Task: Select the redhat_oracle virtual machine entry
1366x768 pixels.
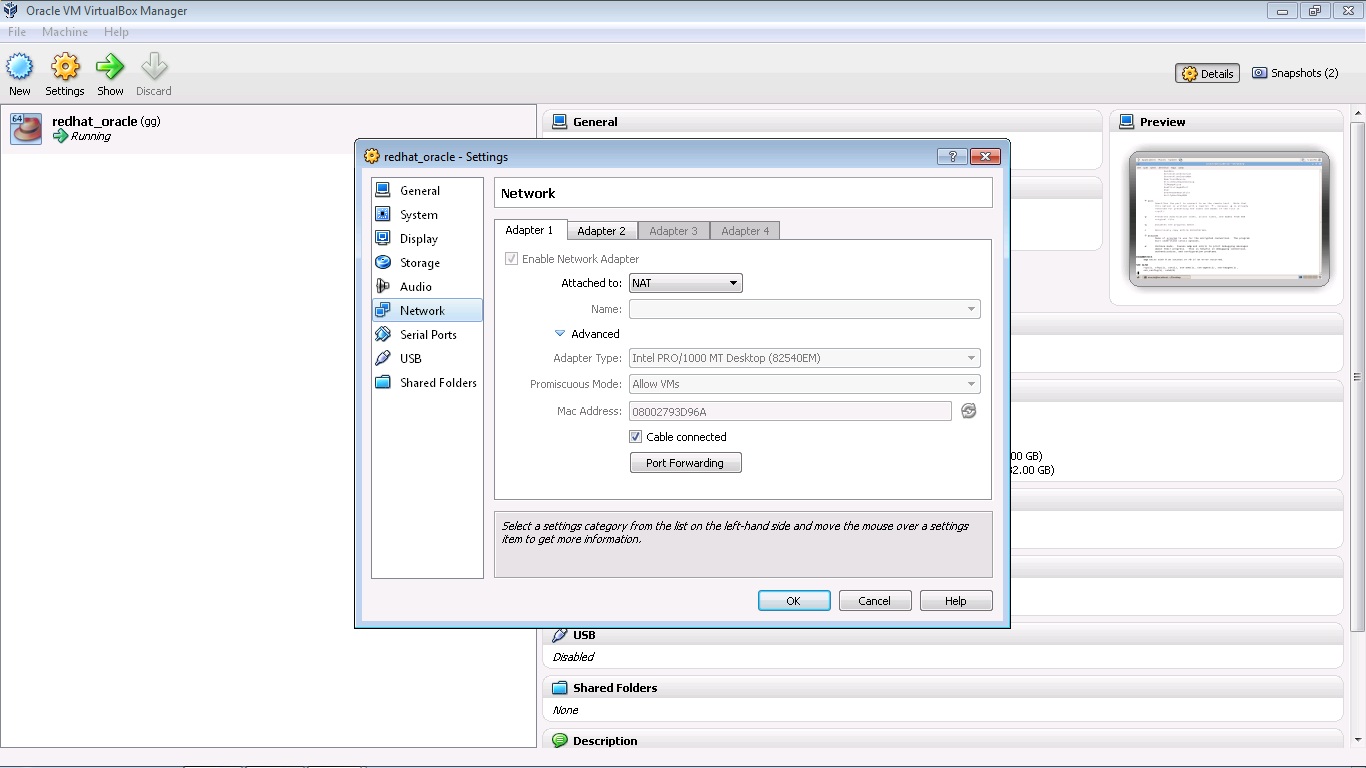Action: click(268, 129)
